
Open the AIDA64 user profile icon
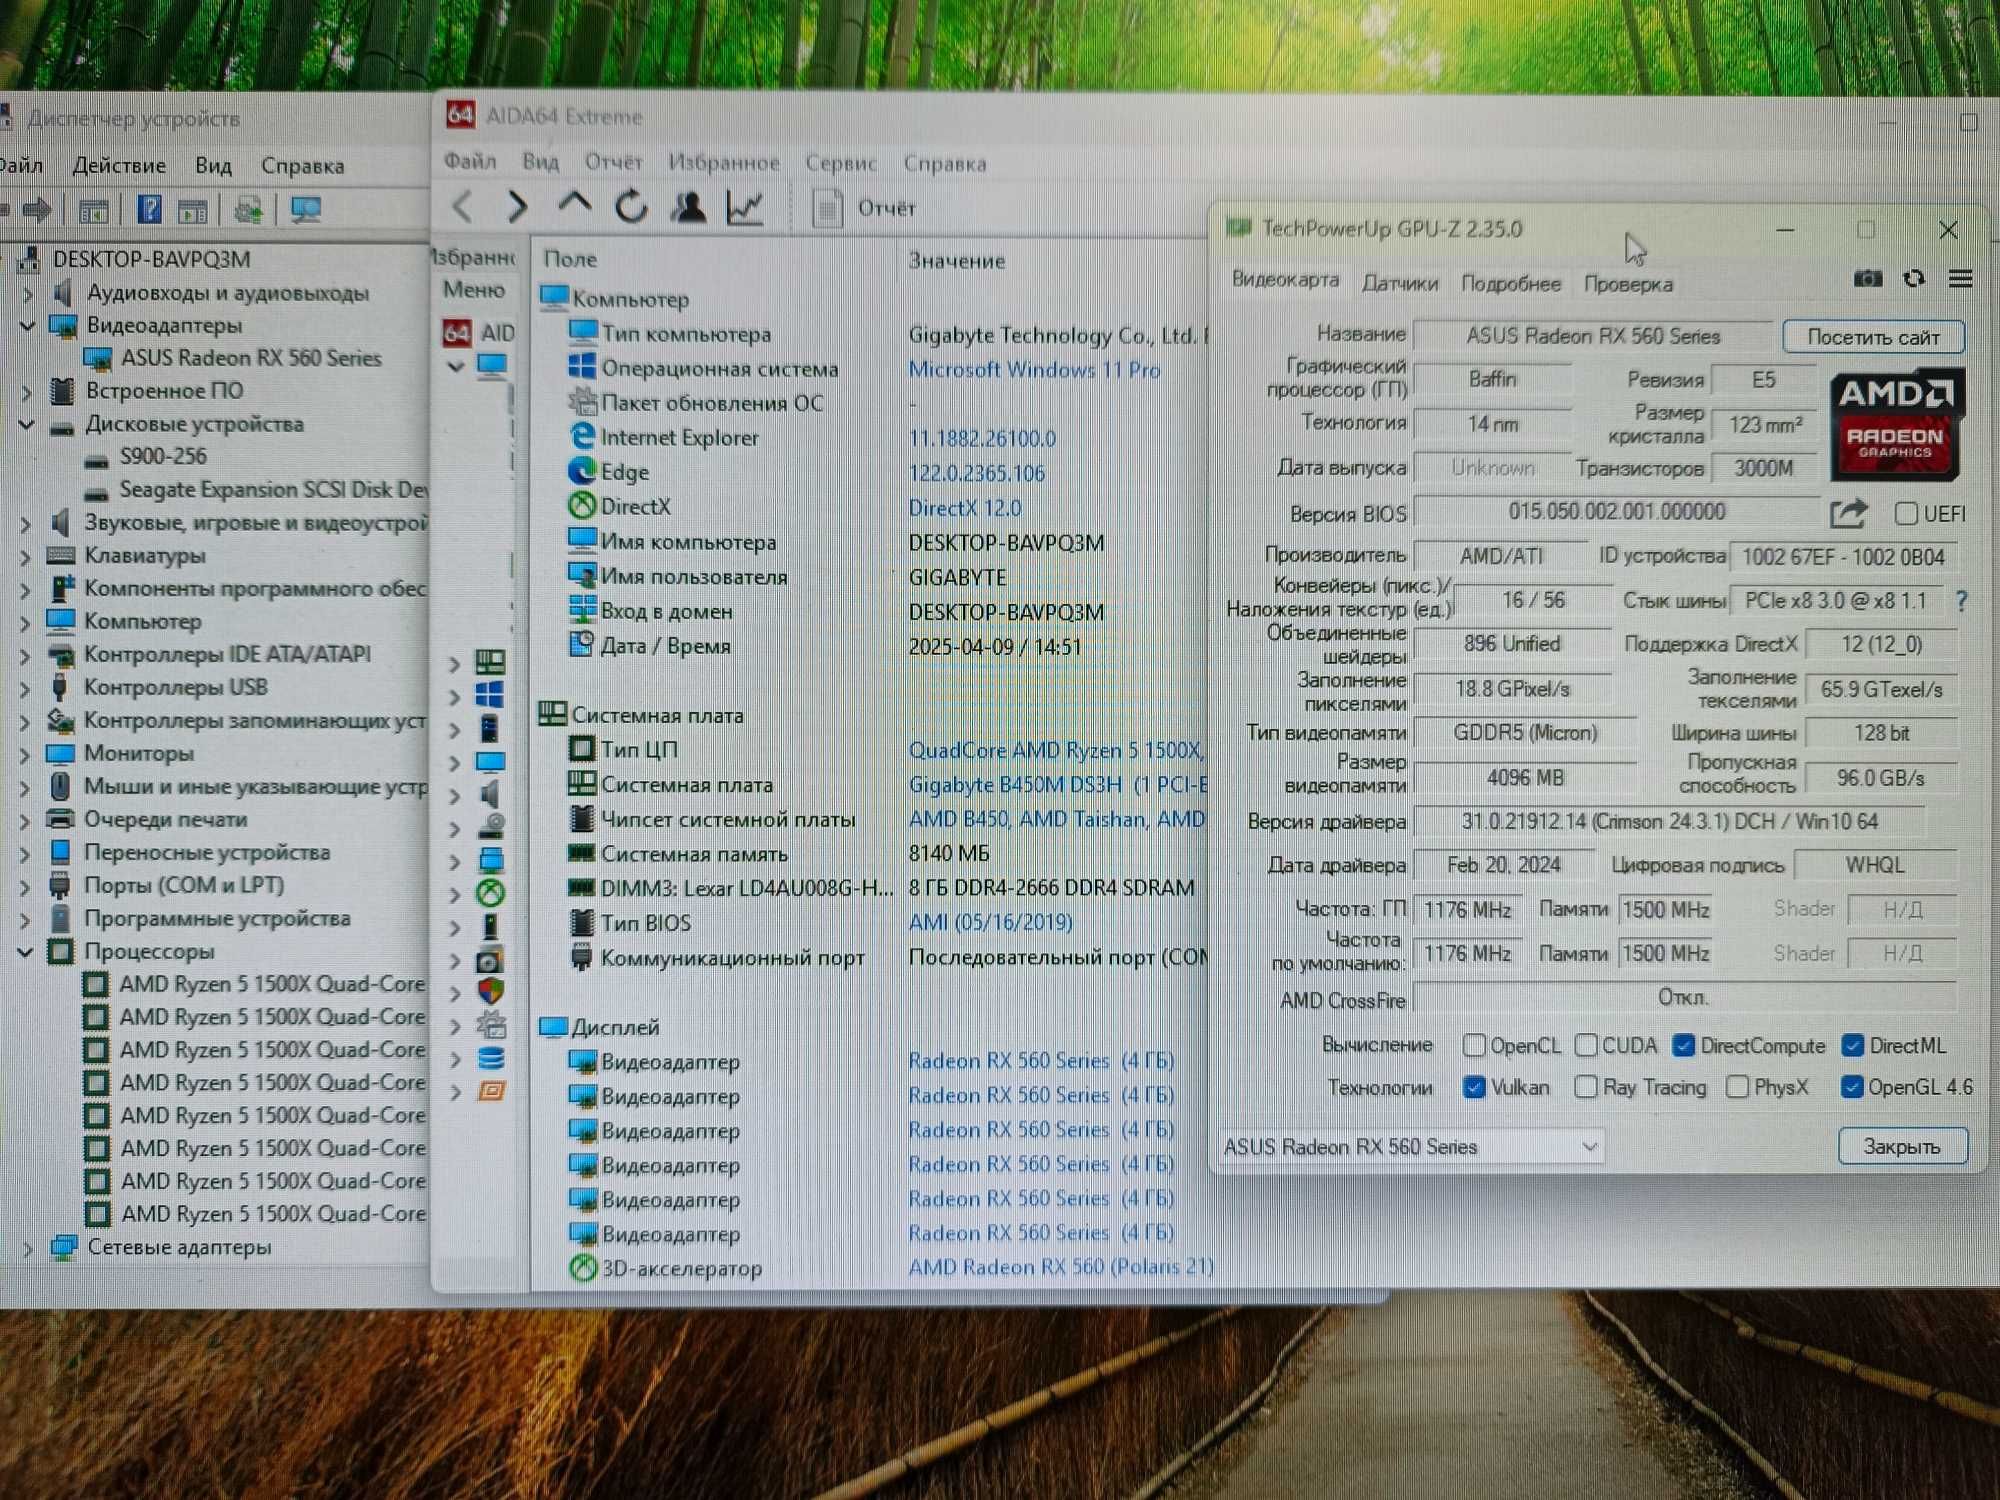pos(689,207)
